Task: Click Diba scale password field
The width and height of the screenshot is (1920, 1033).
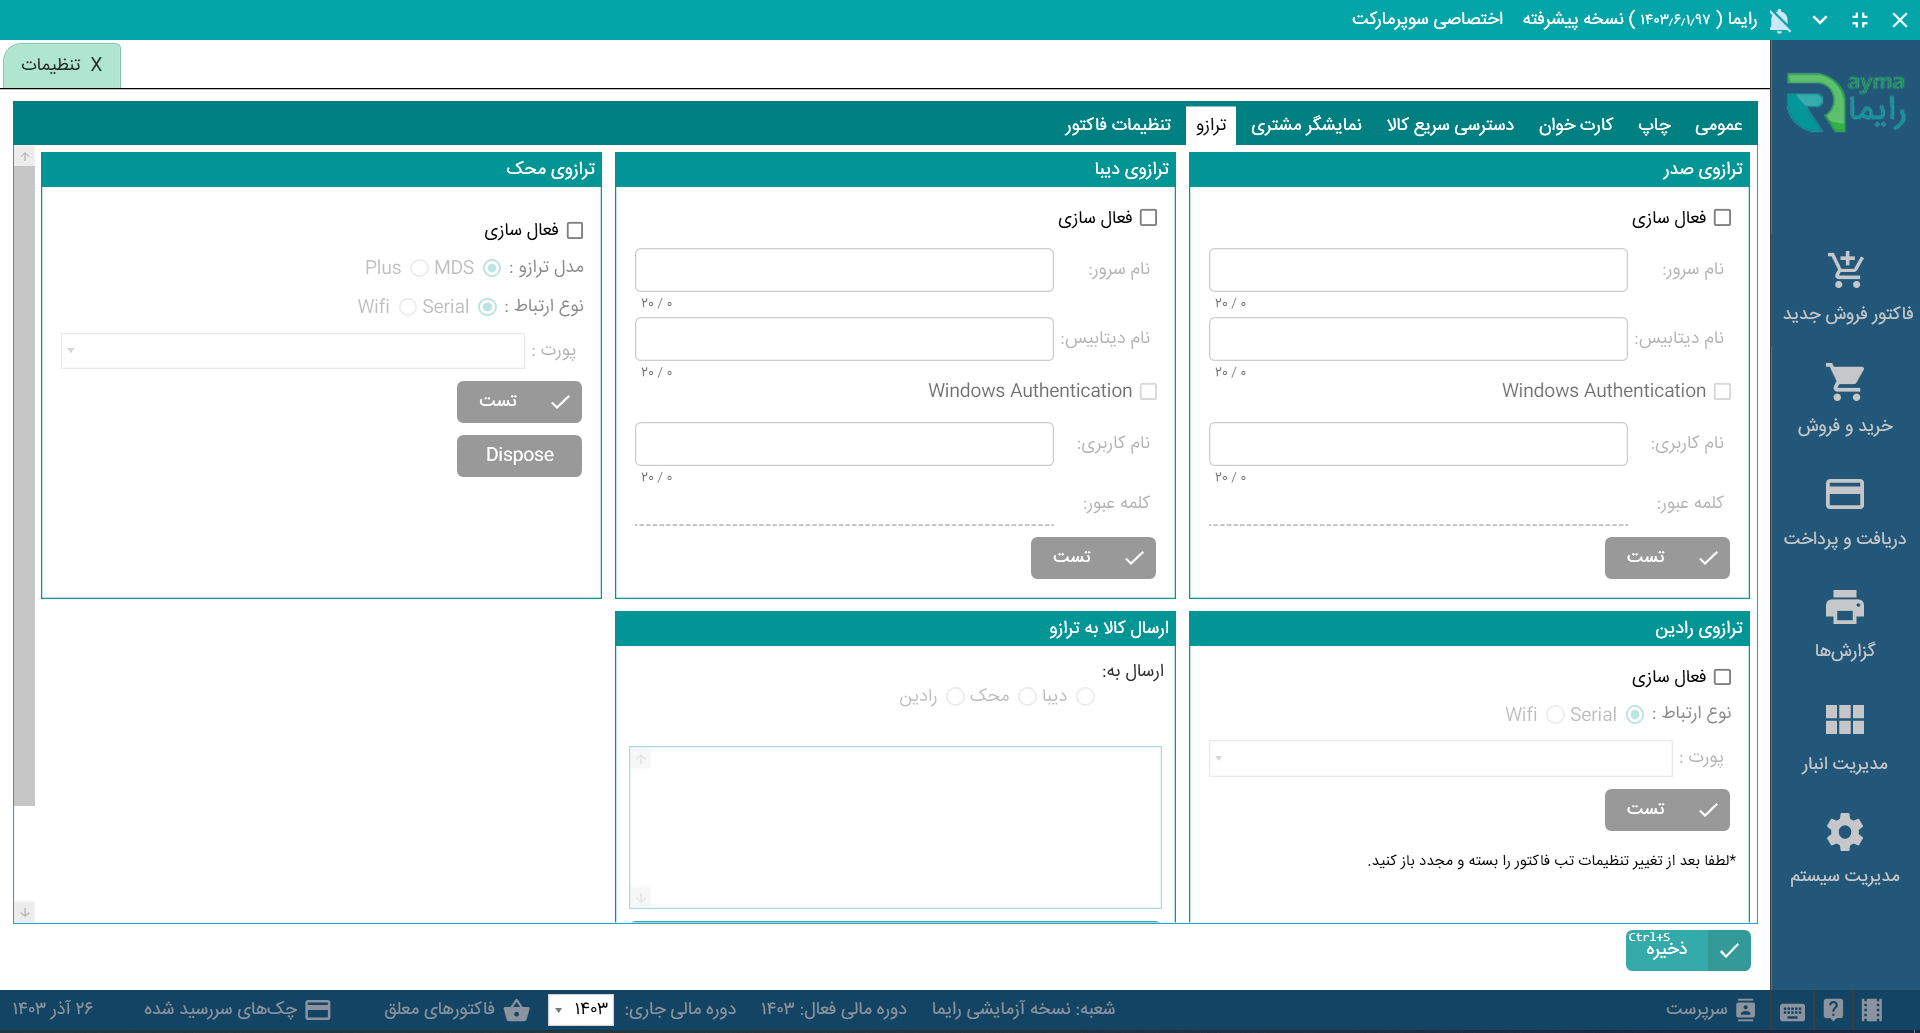Action: 844,506
